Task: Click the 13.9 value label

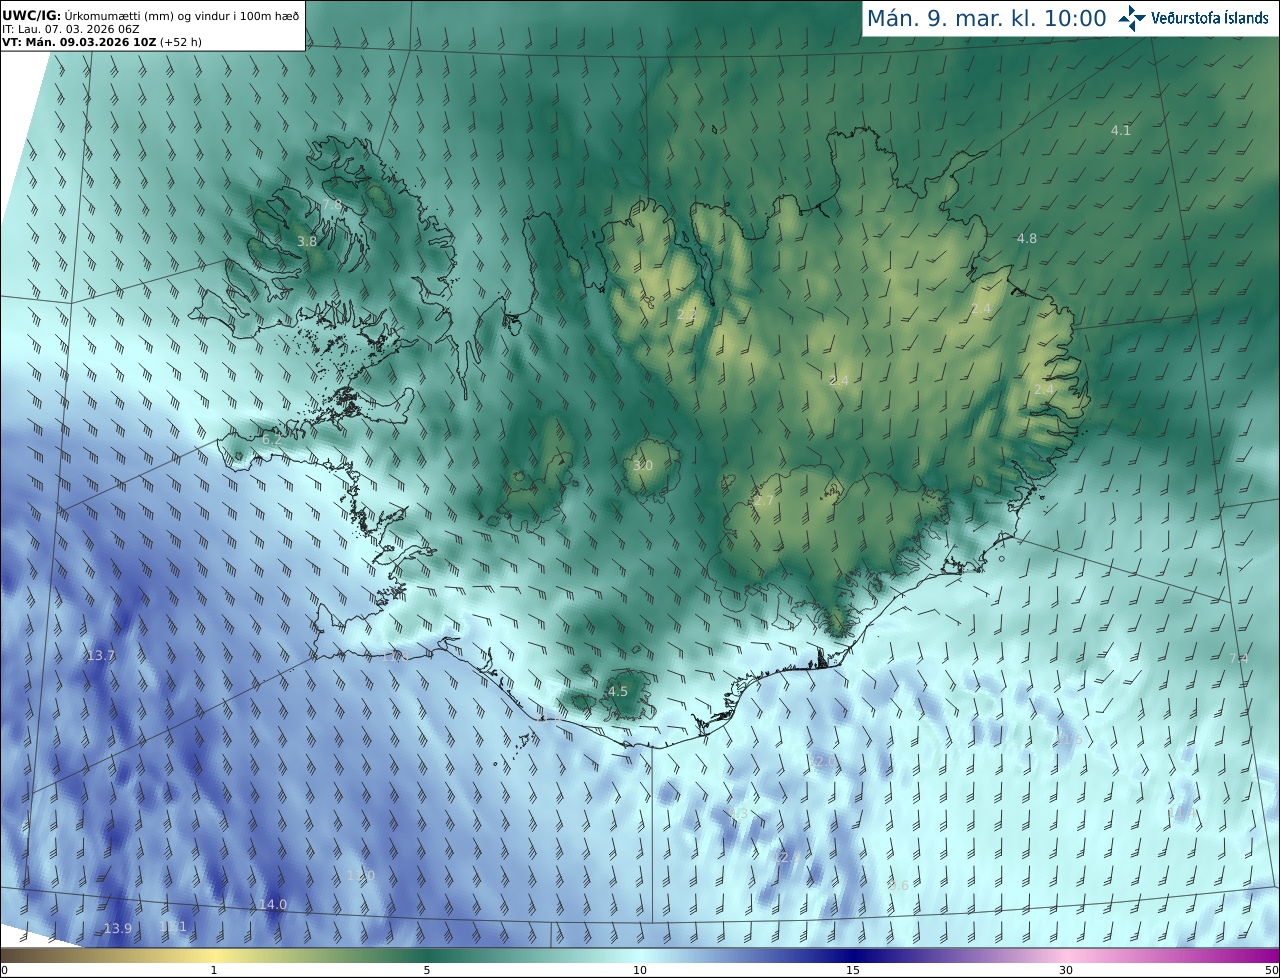Action: tap(118, 929)
